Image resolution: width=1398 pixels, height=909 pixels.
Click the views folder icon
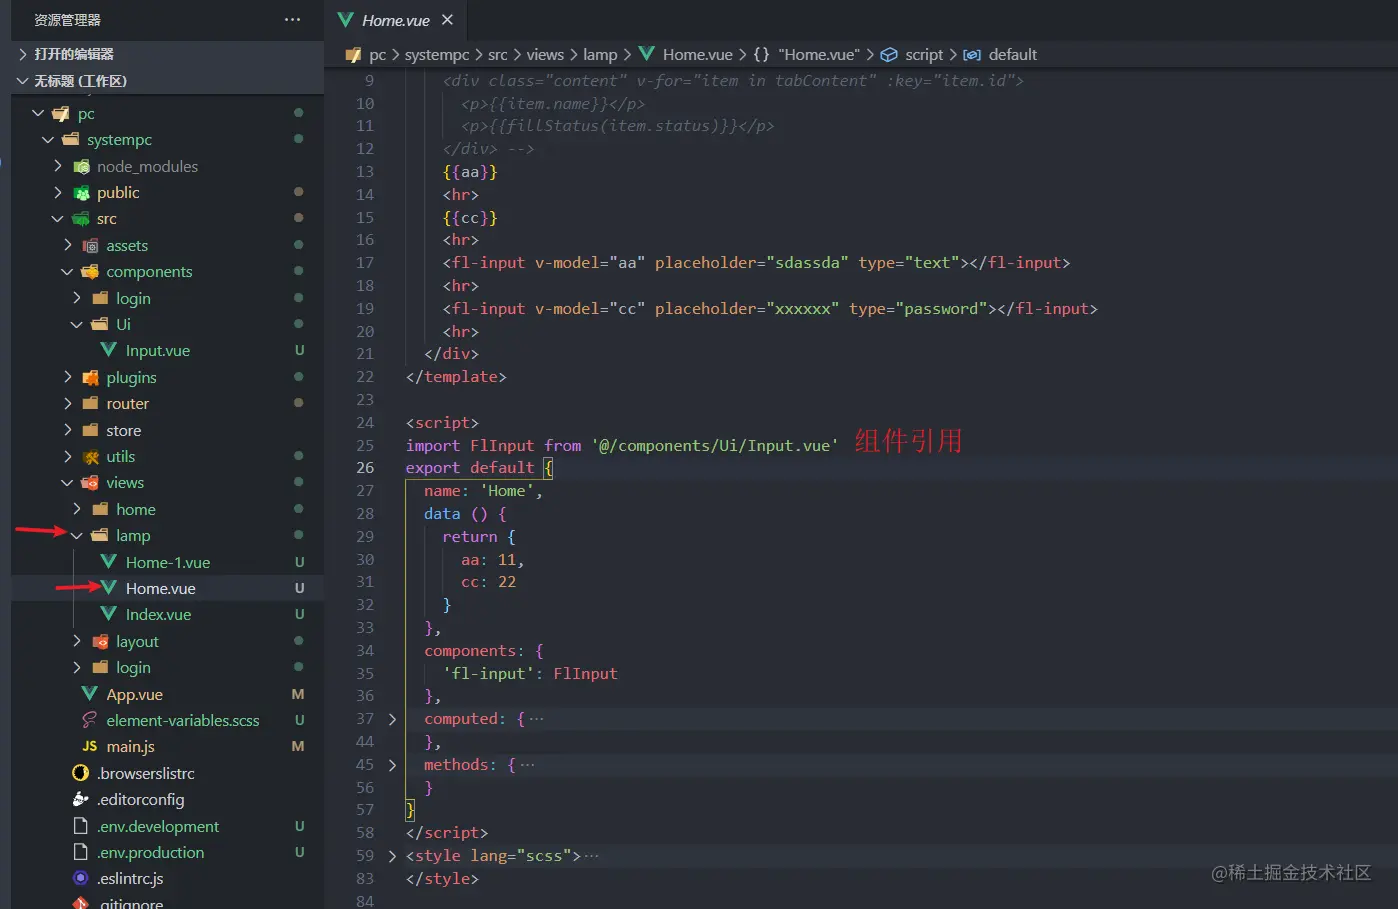pos(90,483)
